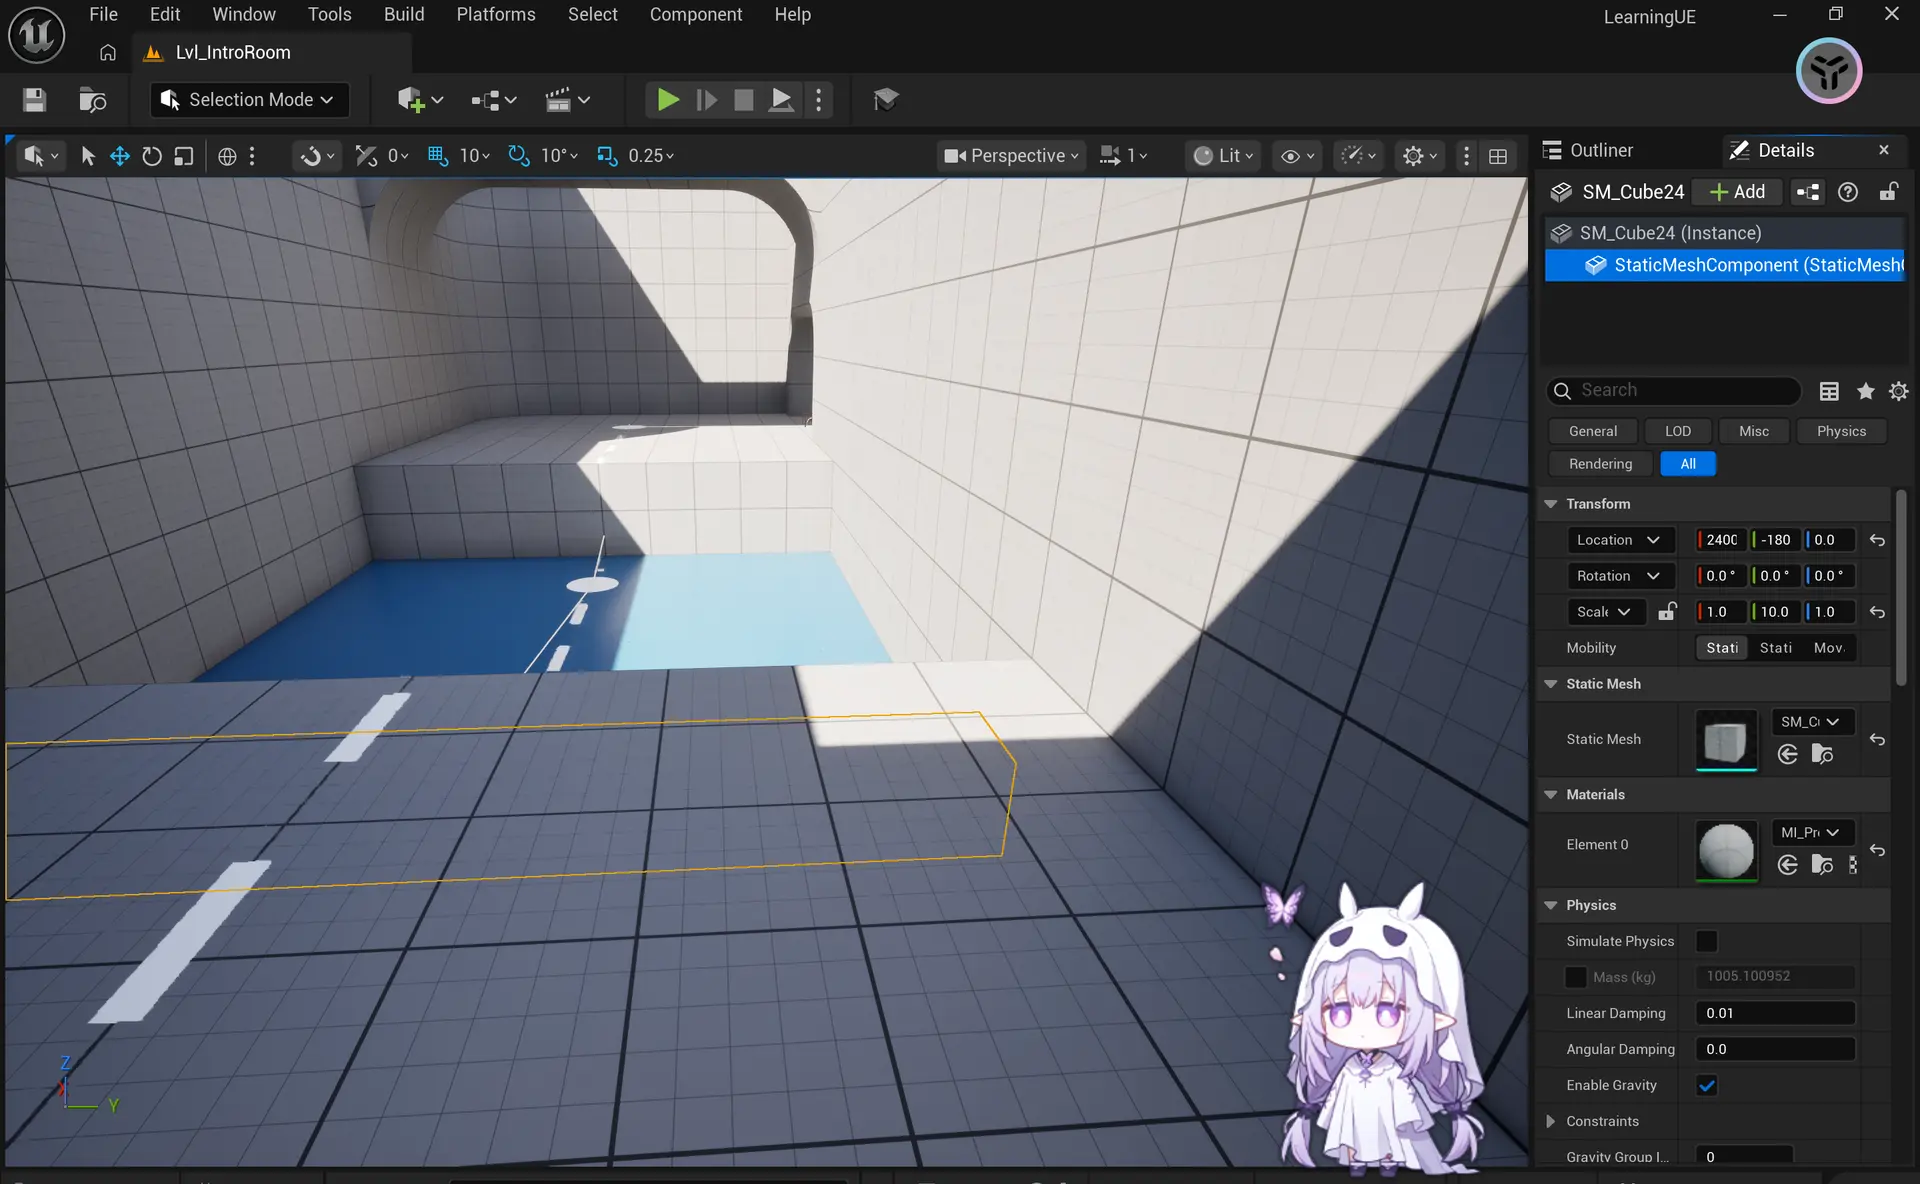Filter details by Rendering category

pos(1600,464)
